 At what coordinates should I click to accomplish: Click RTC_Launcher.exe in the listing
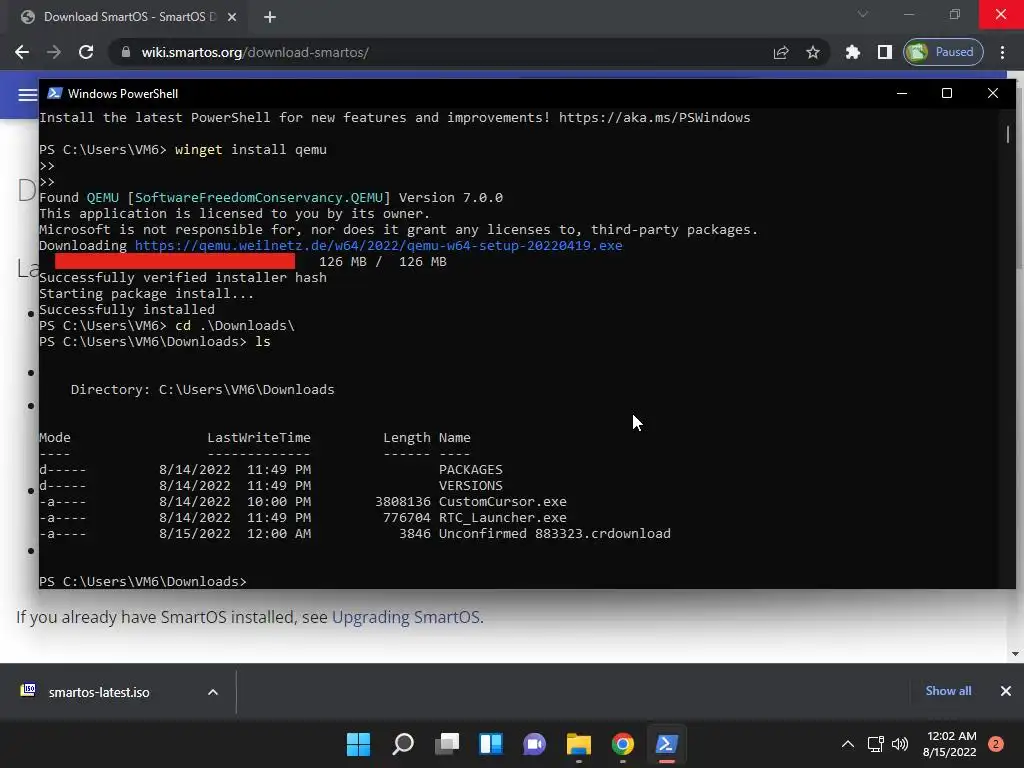(502, 517)
